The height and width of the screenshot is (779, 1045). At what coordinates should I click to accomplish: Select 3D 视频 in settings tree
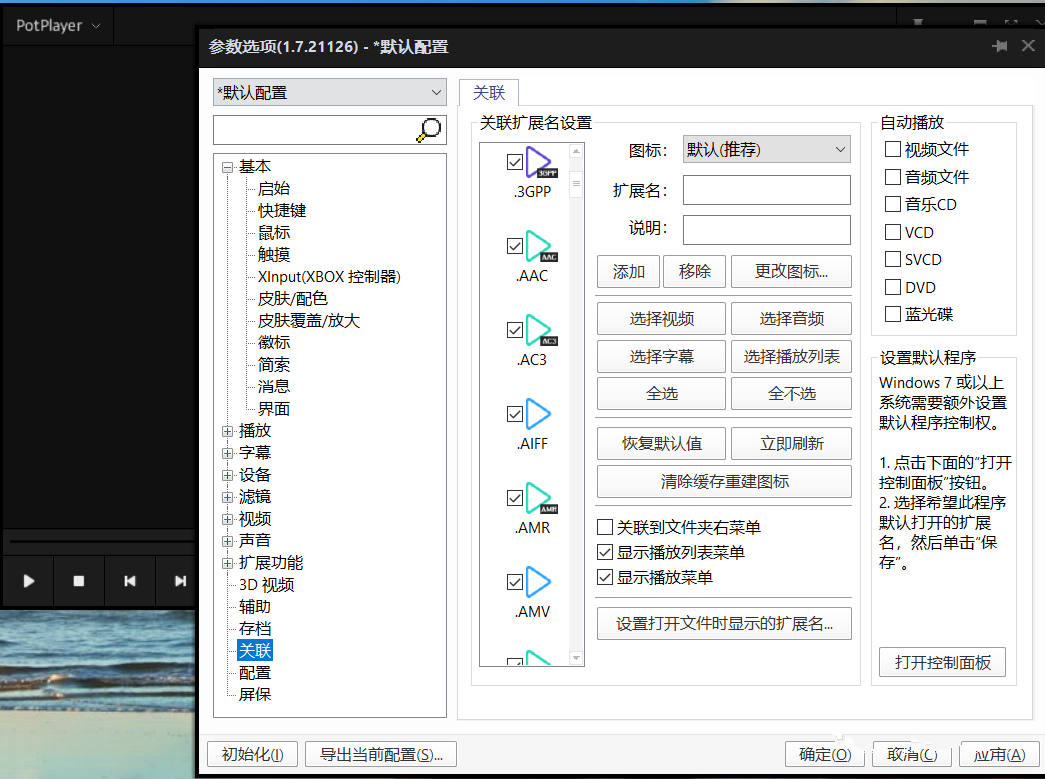point(267,585)
